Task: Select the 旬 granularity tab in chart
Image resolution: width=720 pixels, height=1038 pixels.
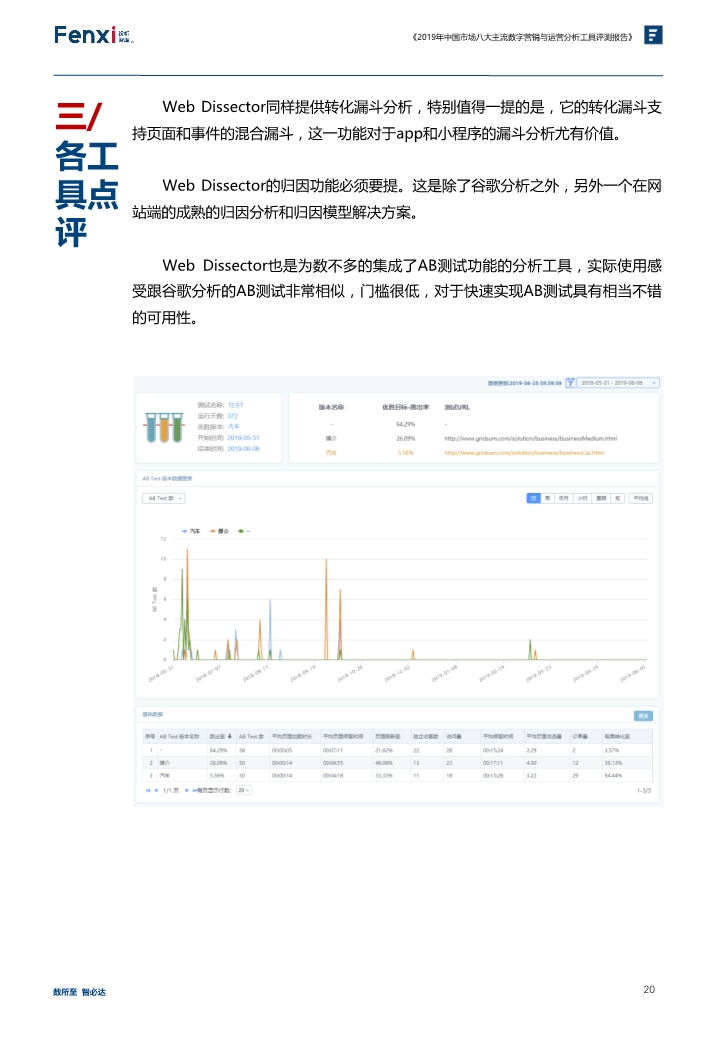Action: (x=617, y=498)
